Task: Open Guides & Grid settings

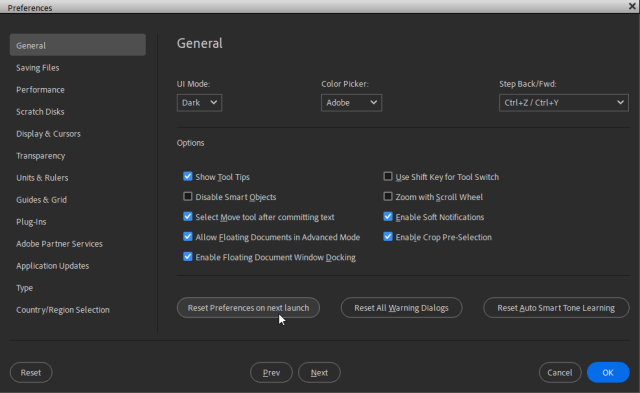Action: (41, 200)
